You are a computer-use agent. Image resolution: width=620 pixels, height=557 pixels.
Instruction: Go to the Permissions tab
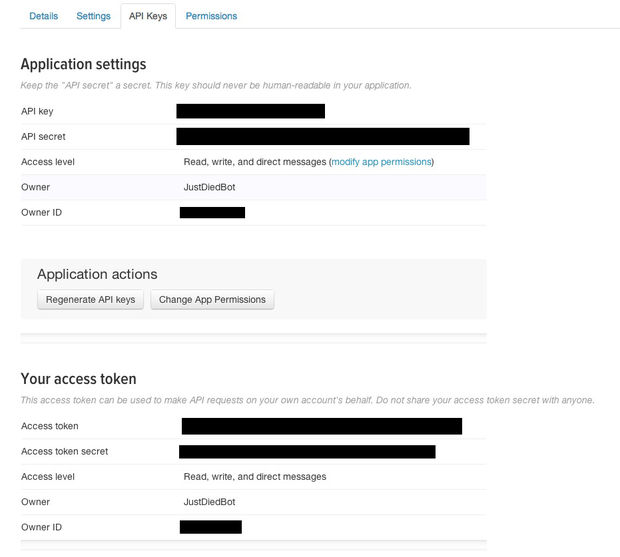coord(211,16)
